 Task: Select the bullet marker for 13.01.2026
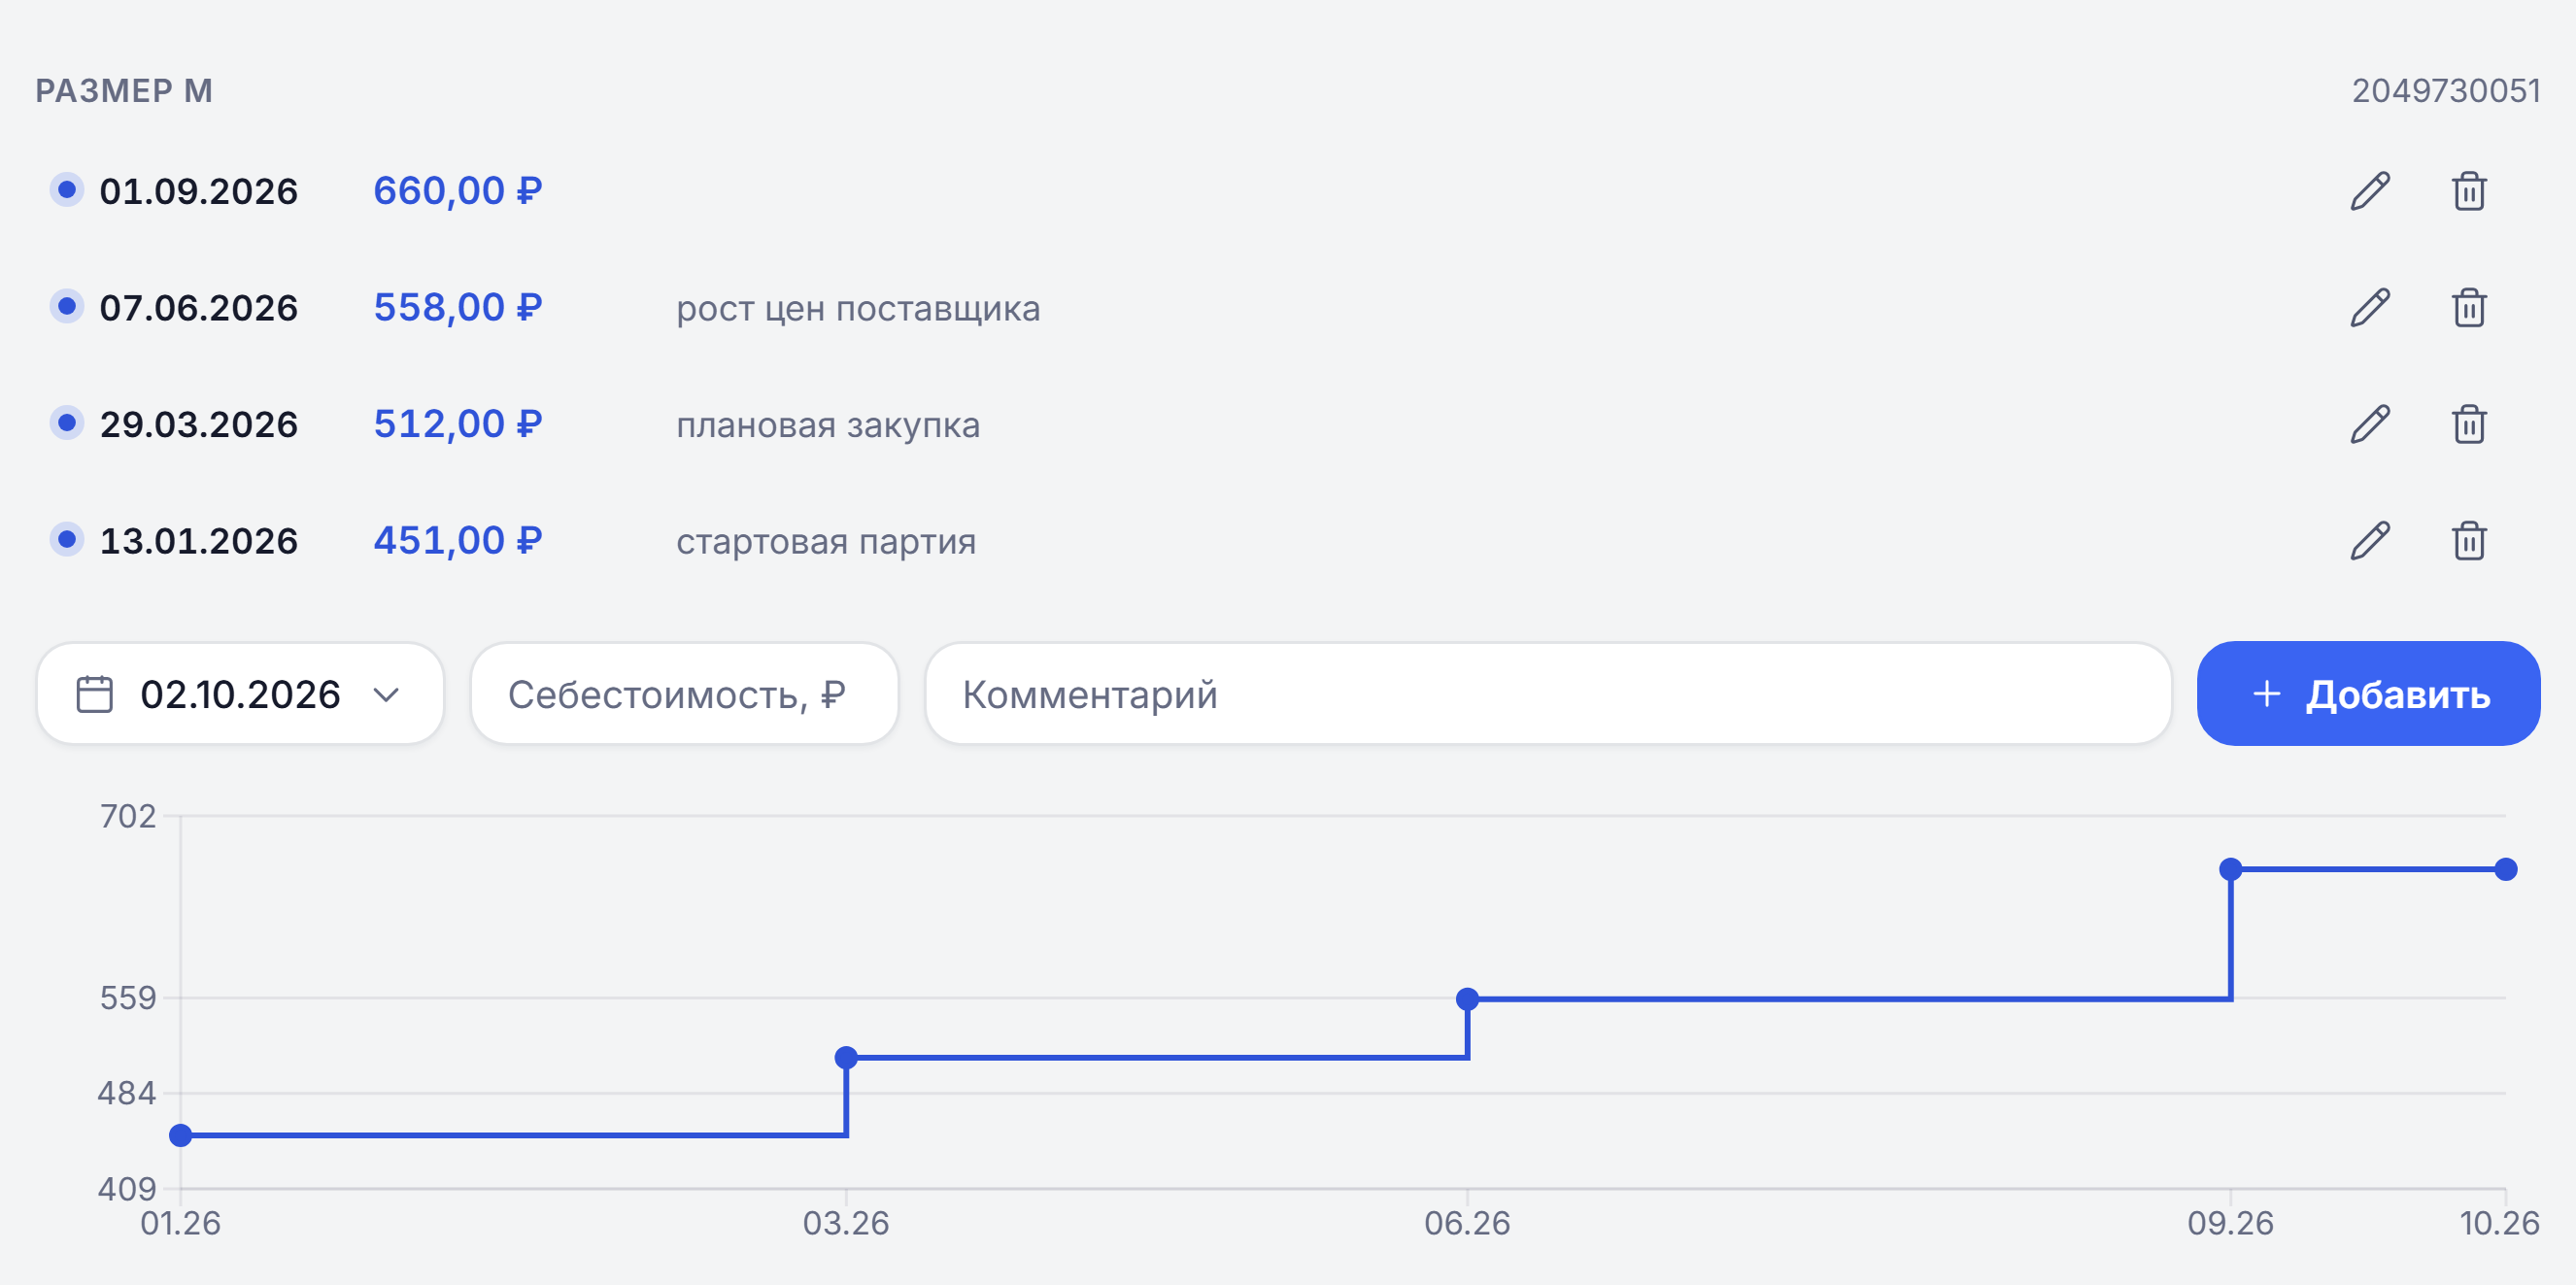click(67, 540)
